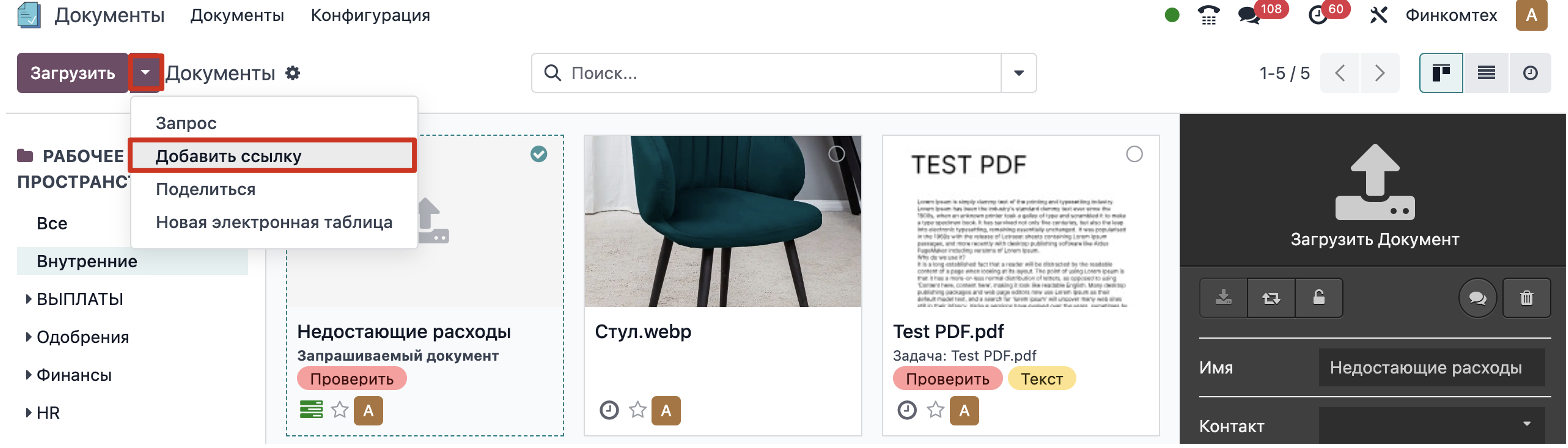Viewport: 1568px width, 448px height.
Task: Deselect the Недостающие расходы document checkmark
Action: coord(539,154)
